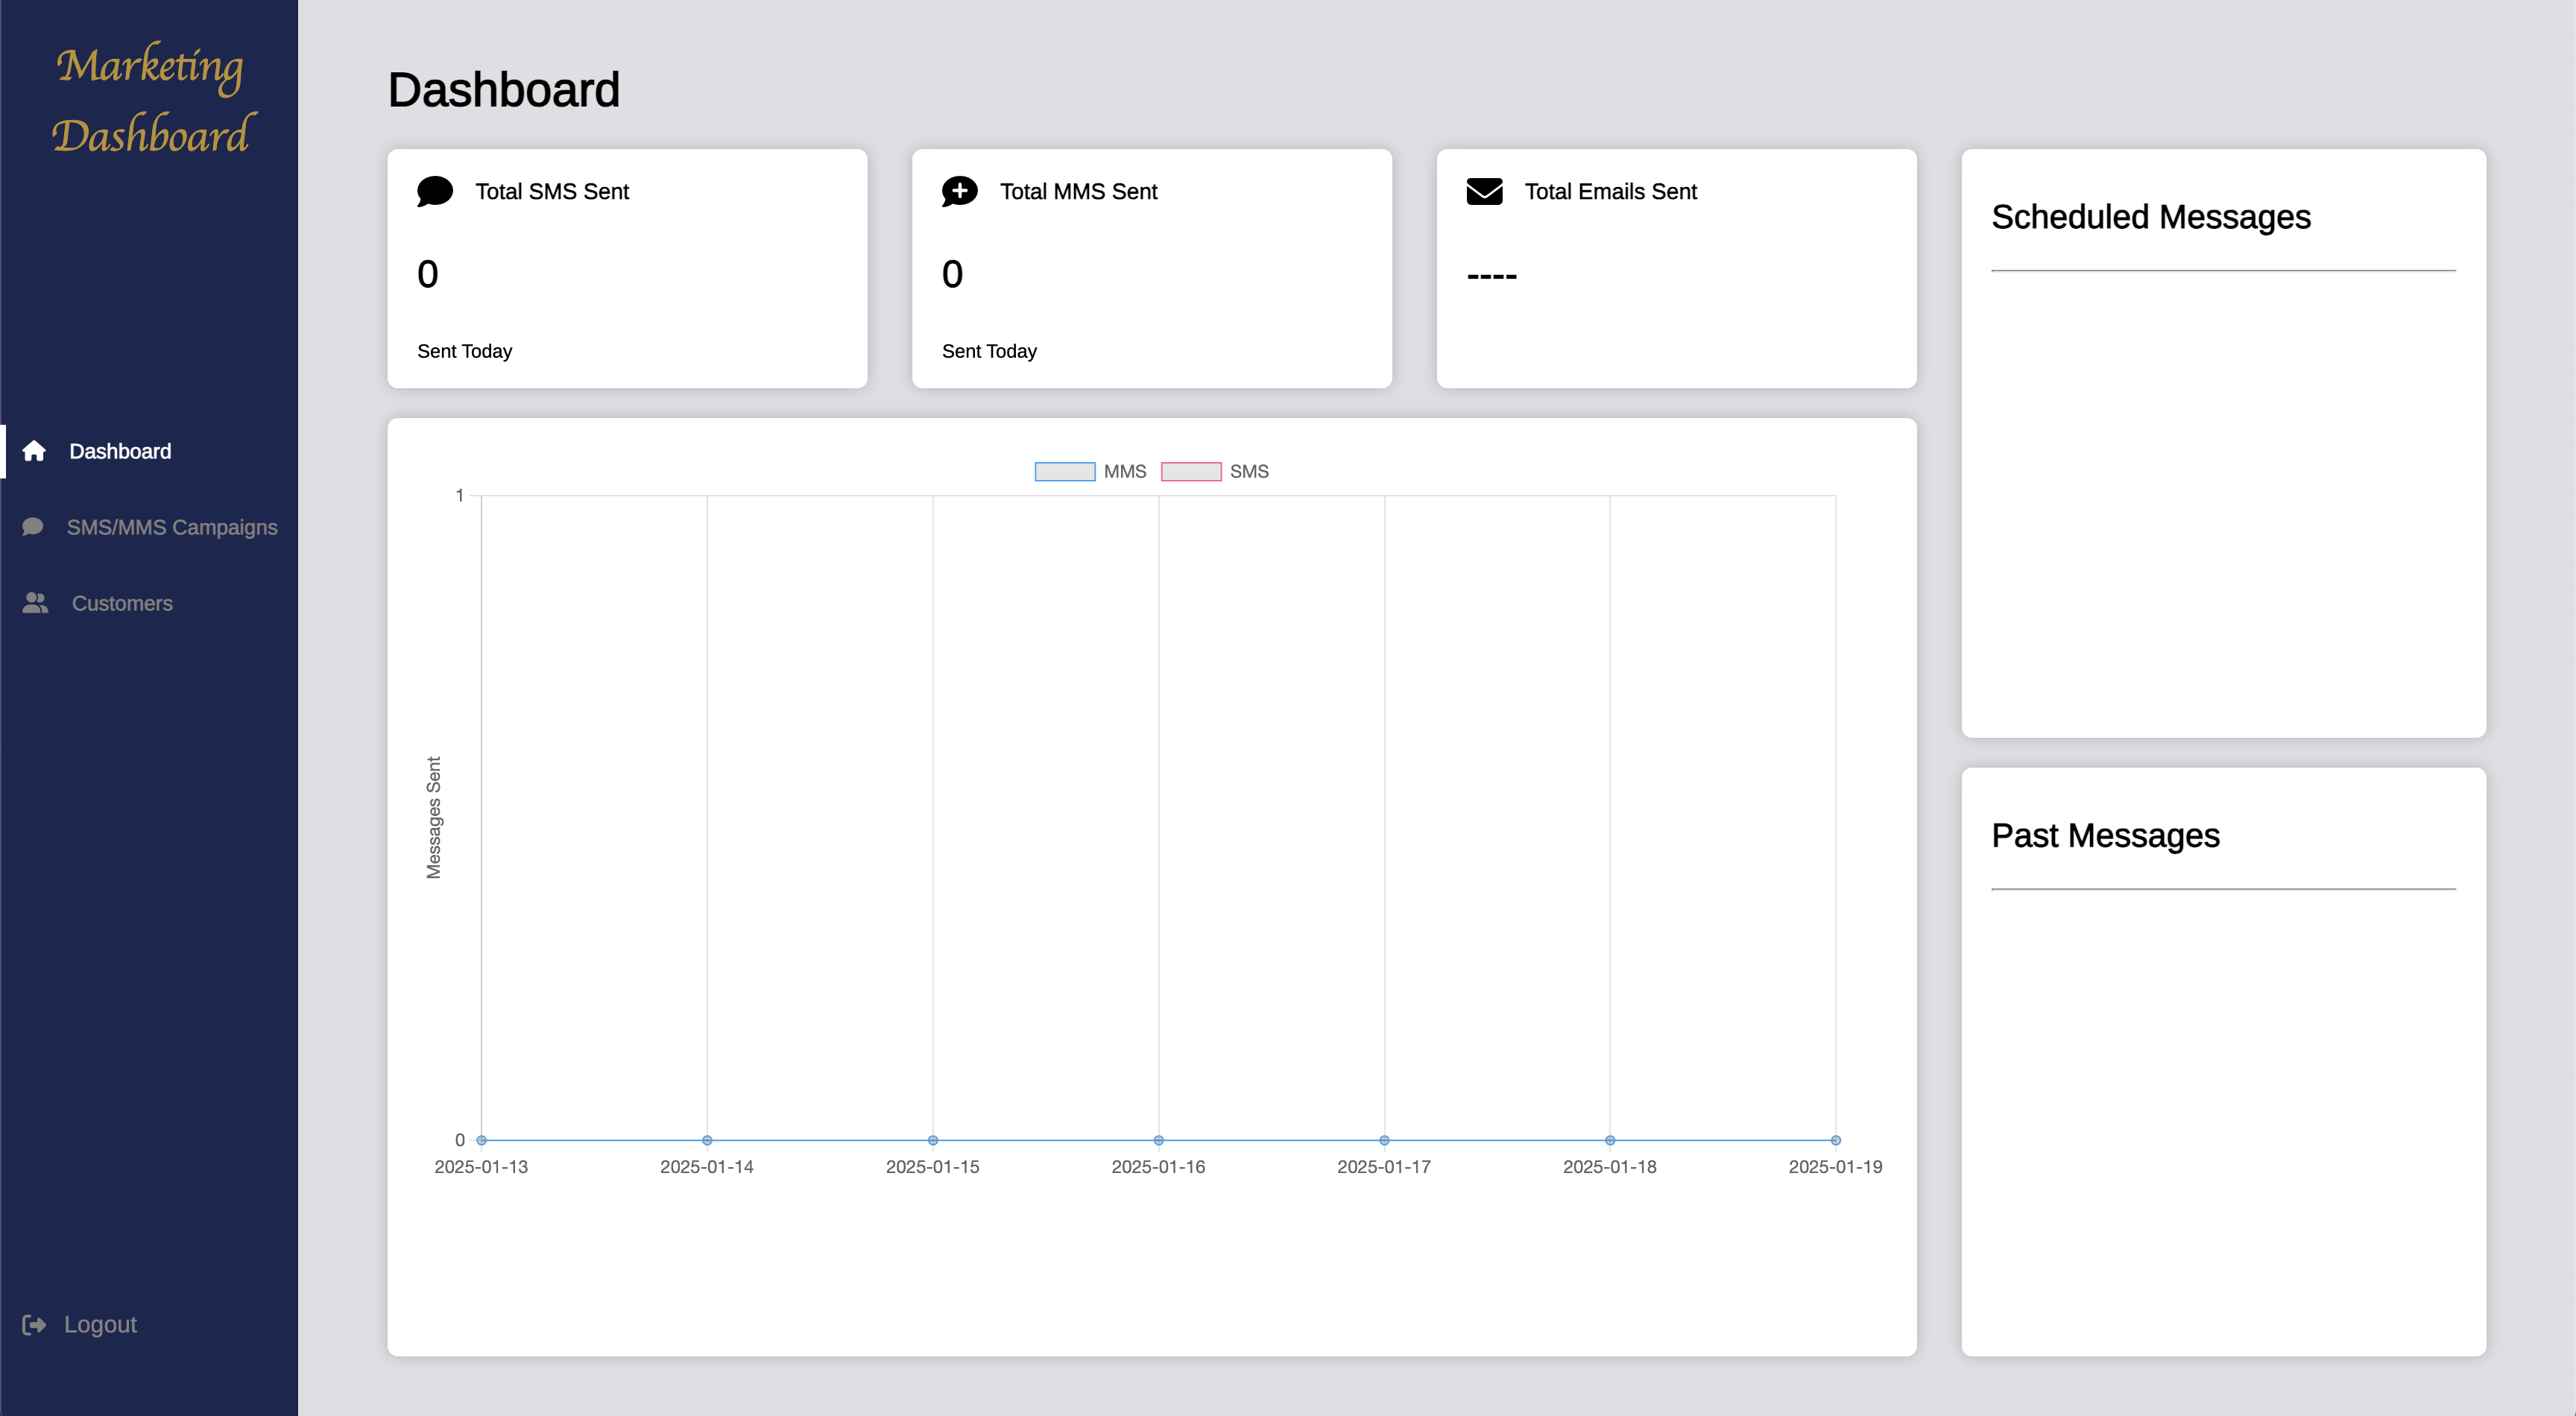Click the logout arrow icon

(x=34, y=1324)
